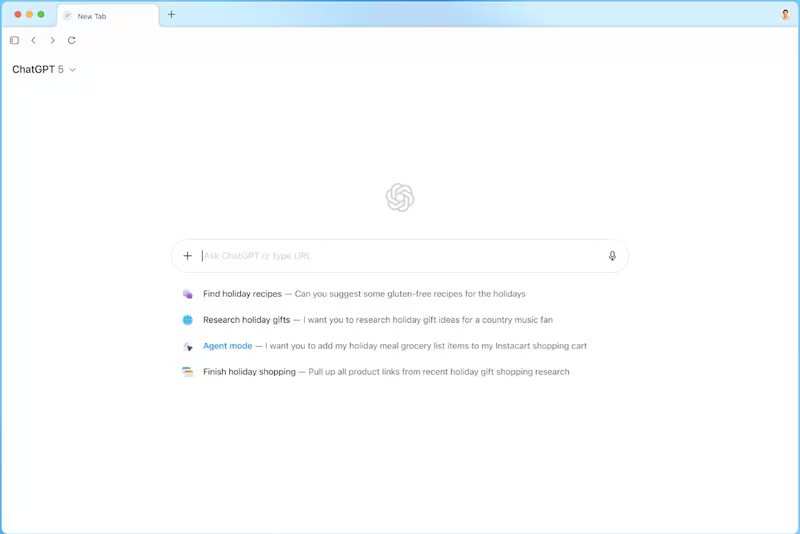This screenshot has height=534, width=800.
Task: Choose the Research holiday gifts suggestion
Action: pos(368,320)
